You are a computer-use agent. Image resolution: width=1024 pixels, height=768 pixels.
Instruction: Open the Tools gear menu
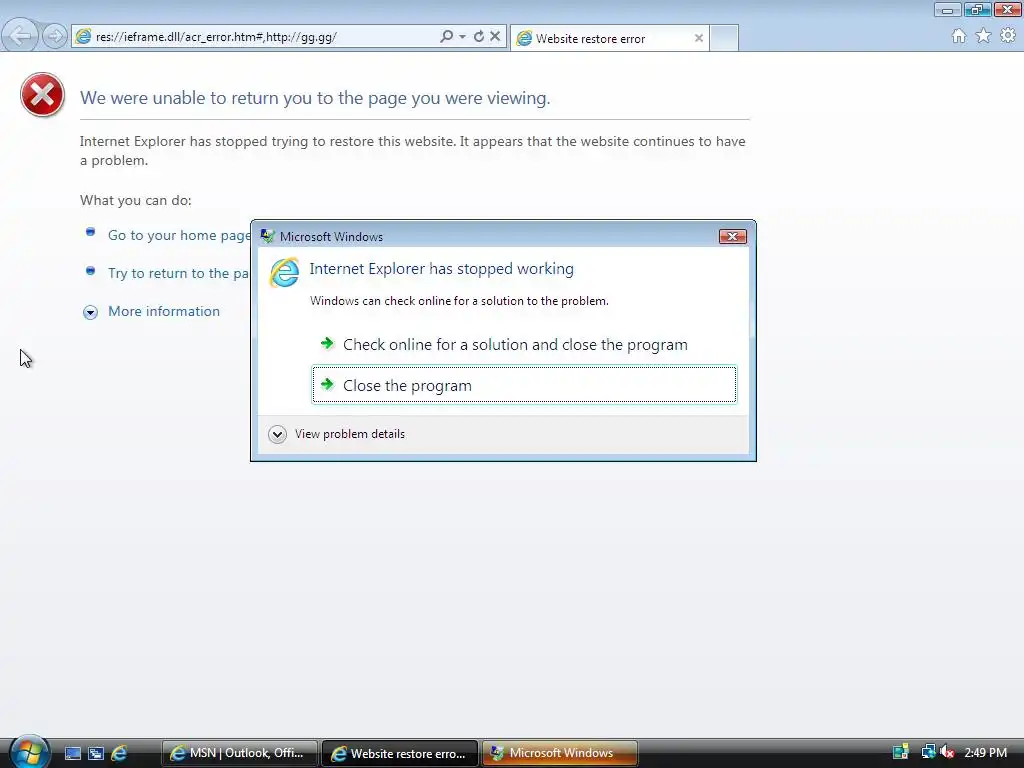(1008, 36)
